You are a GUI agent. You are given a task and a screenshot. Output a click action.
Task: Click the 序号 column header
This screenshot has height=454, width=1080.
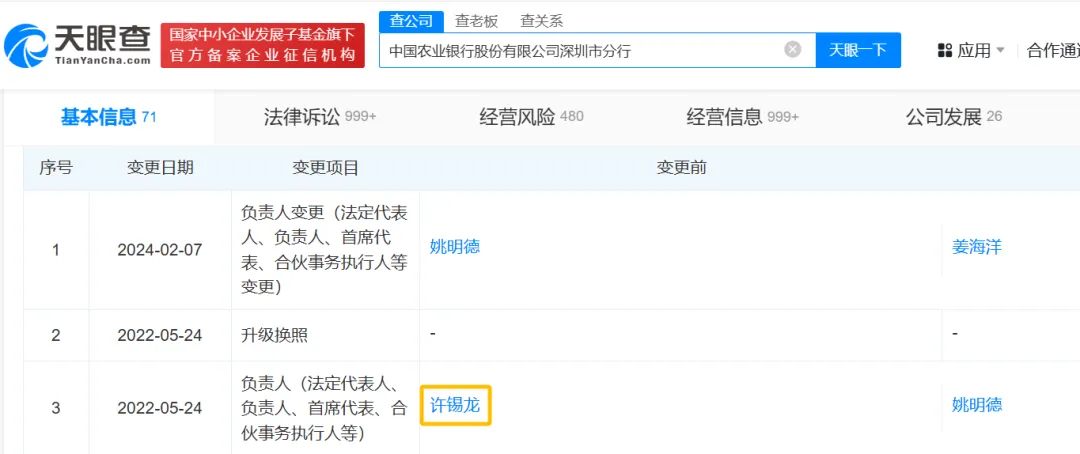(x=56, y=168)
